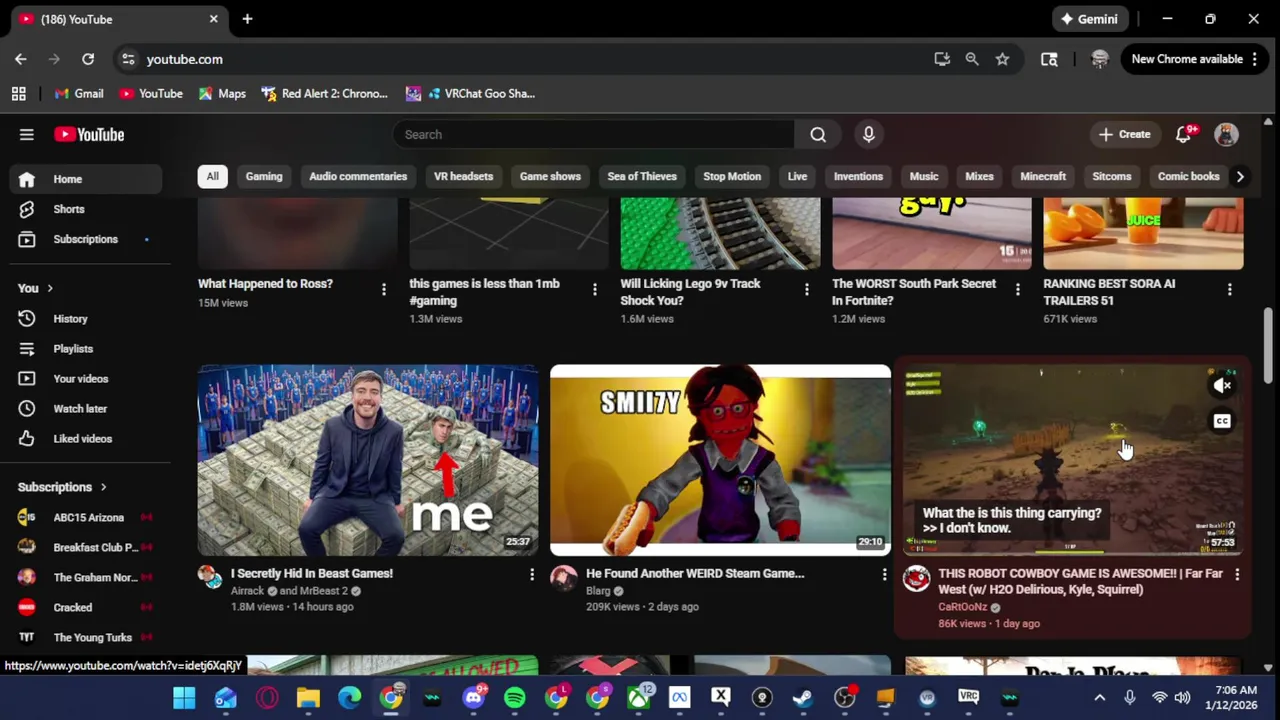
Task: Open options for ROBOT COWBOY GAME video
Action: 1237,574
